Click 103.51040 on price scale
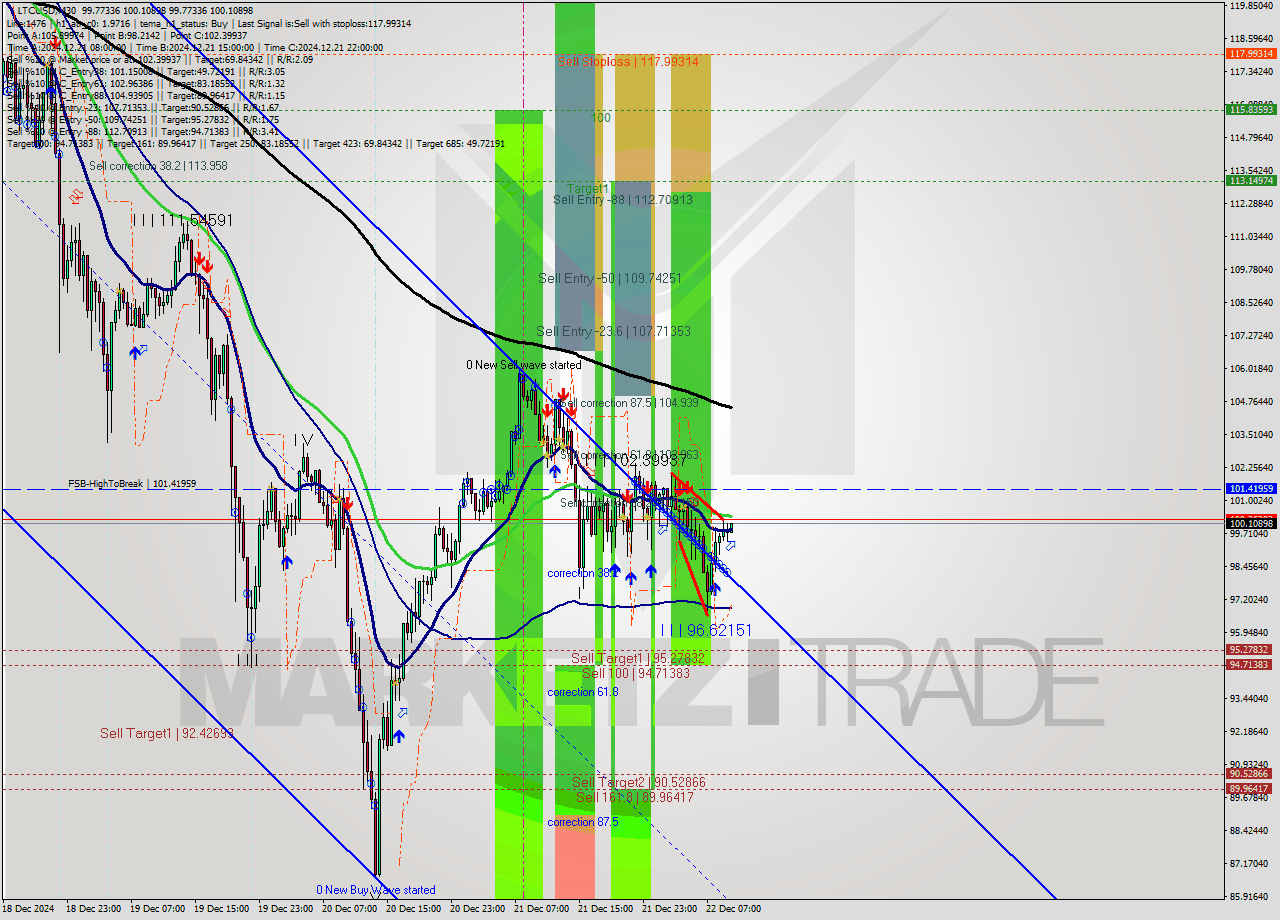Viewport: 1280px width, 920px height. pos(1251,435)
